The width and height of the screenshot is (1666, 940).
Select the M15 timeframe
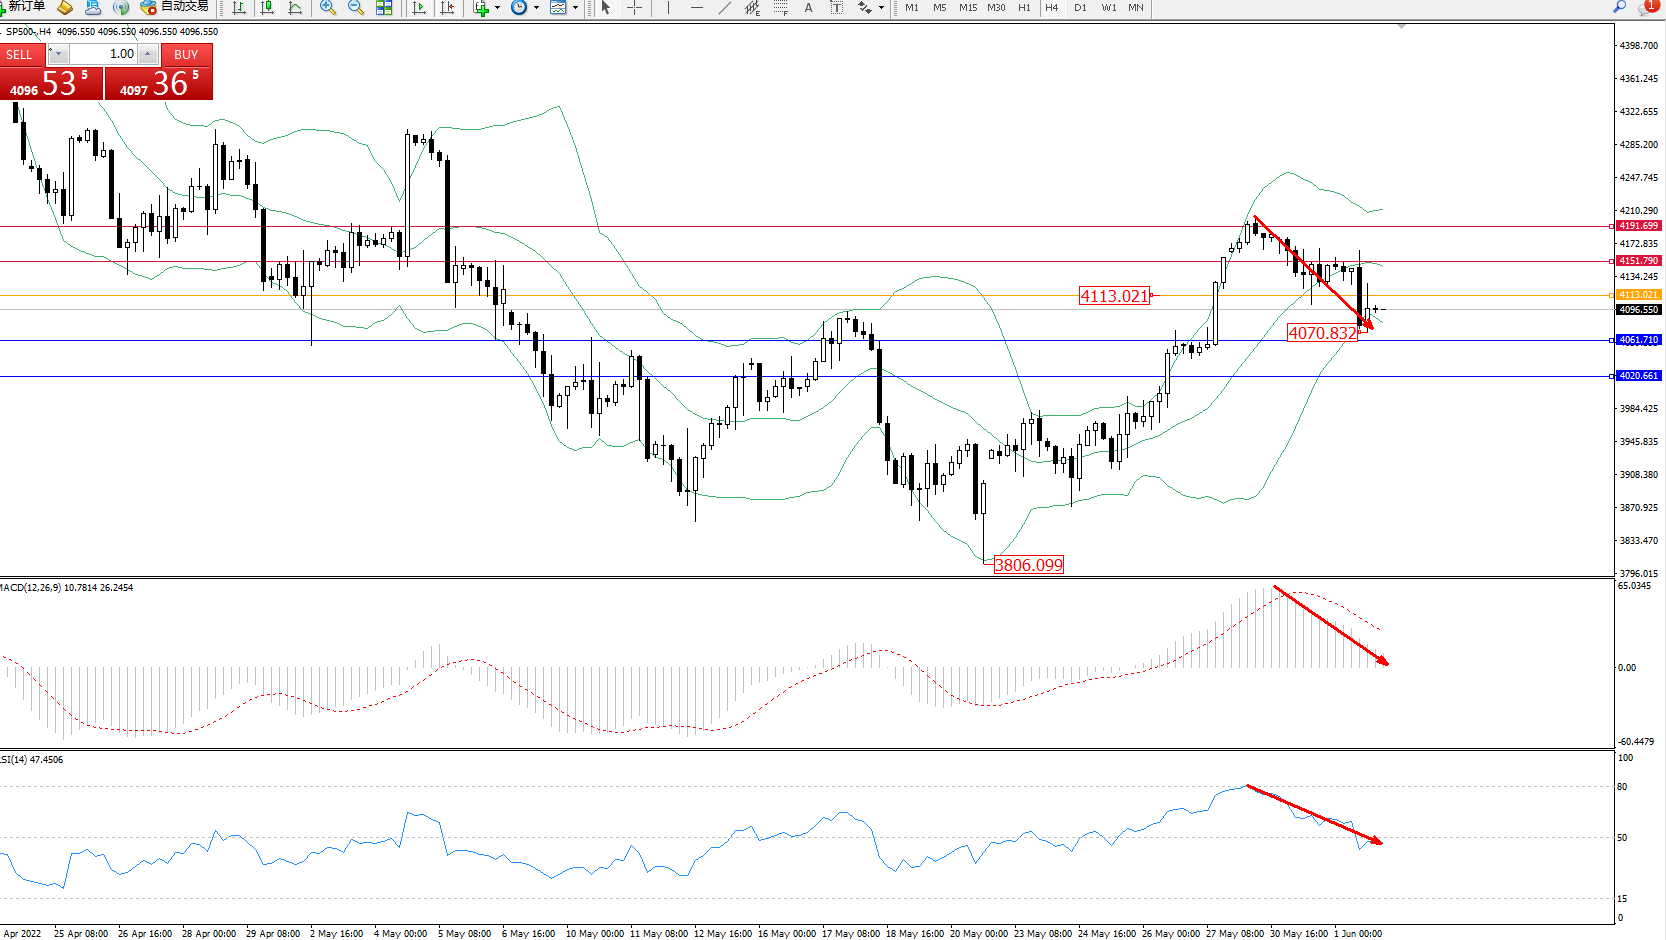[x=967, y=8]
